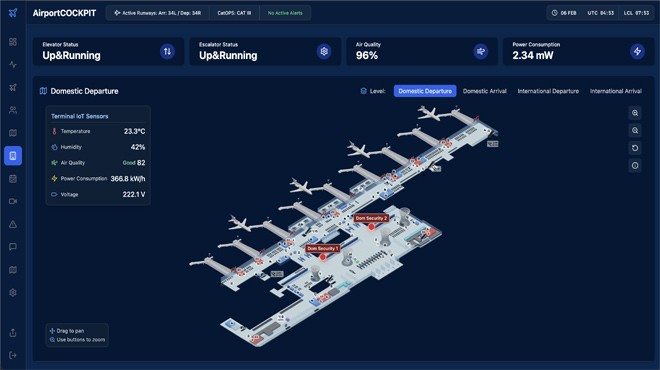Switch to International Departure level
Viewport: 660px width, 370px height.
(548, 91)
